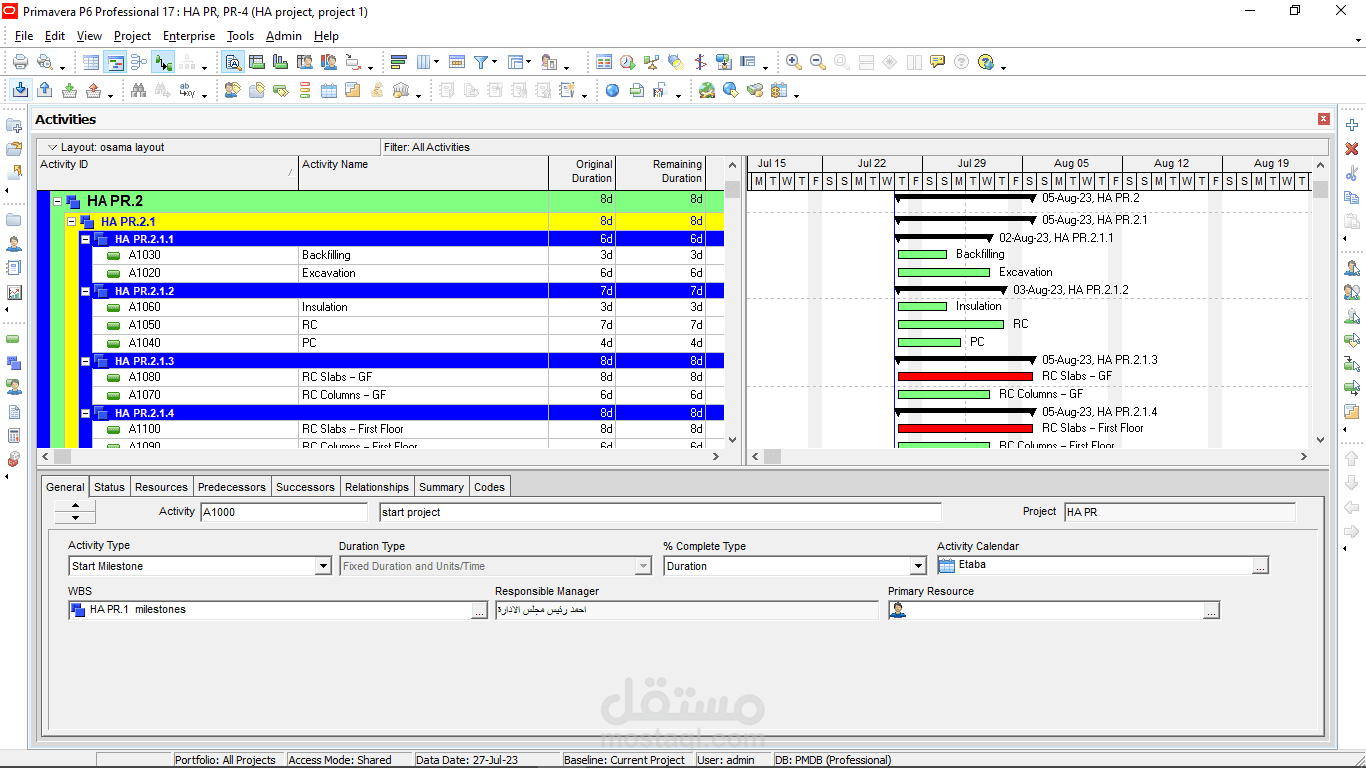Viewport: 1366px width, 768px height.
Task: Click the Timescale toolbar icon
Action: pos(457,62)
